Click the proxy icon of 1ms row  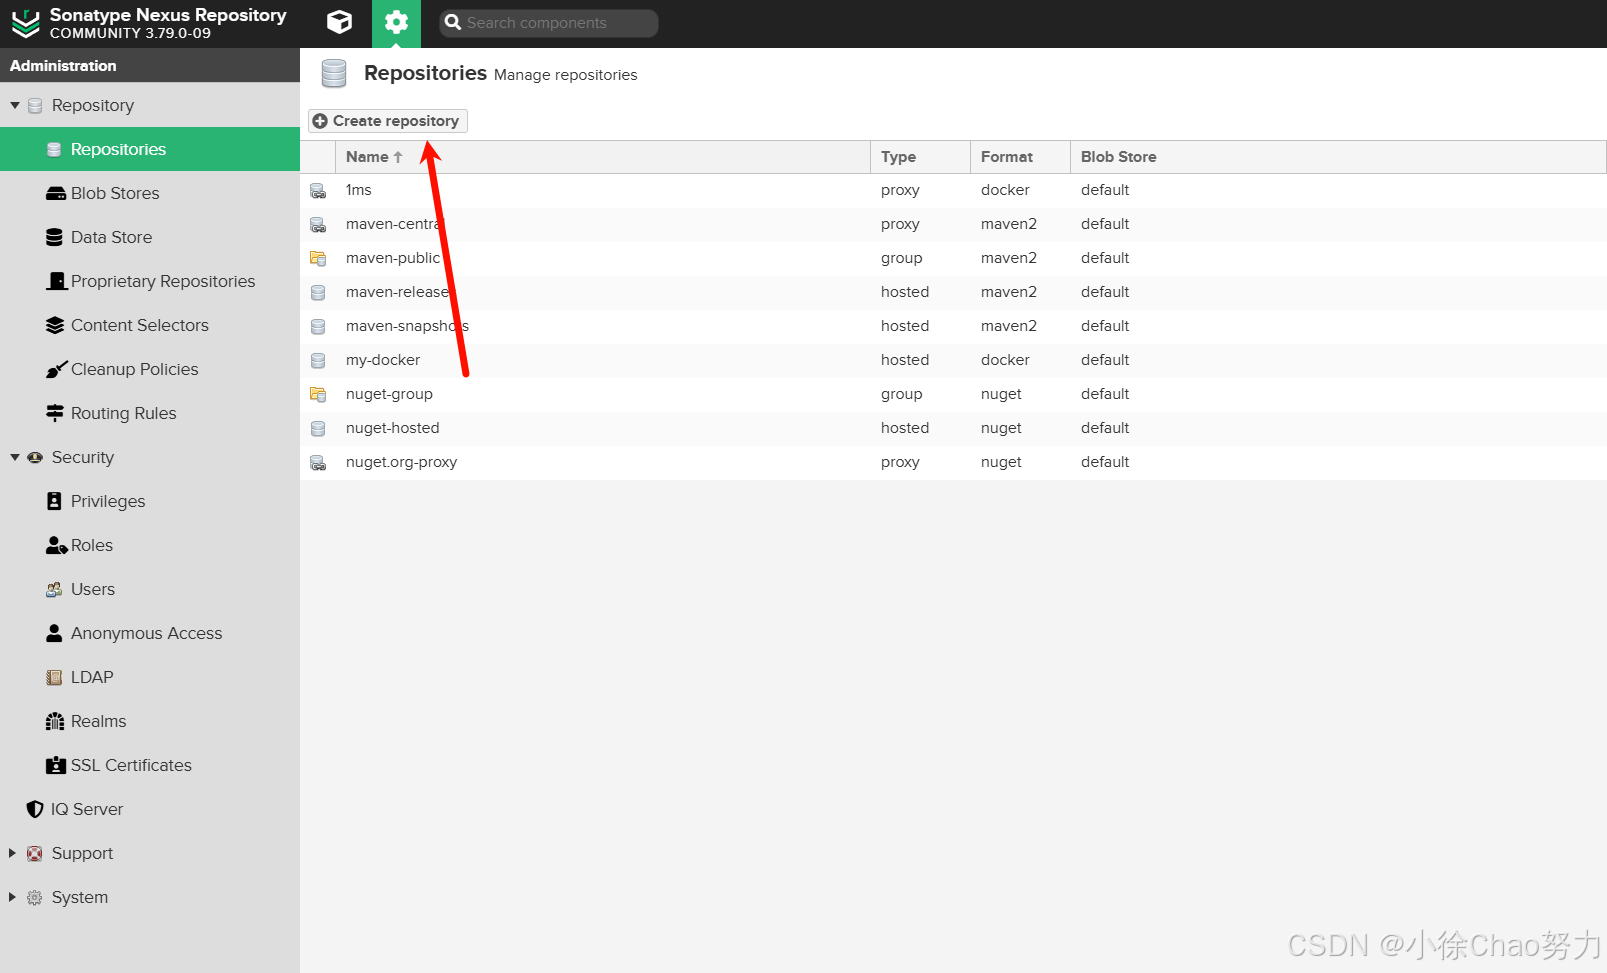click(318, 190)
